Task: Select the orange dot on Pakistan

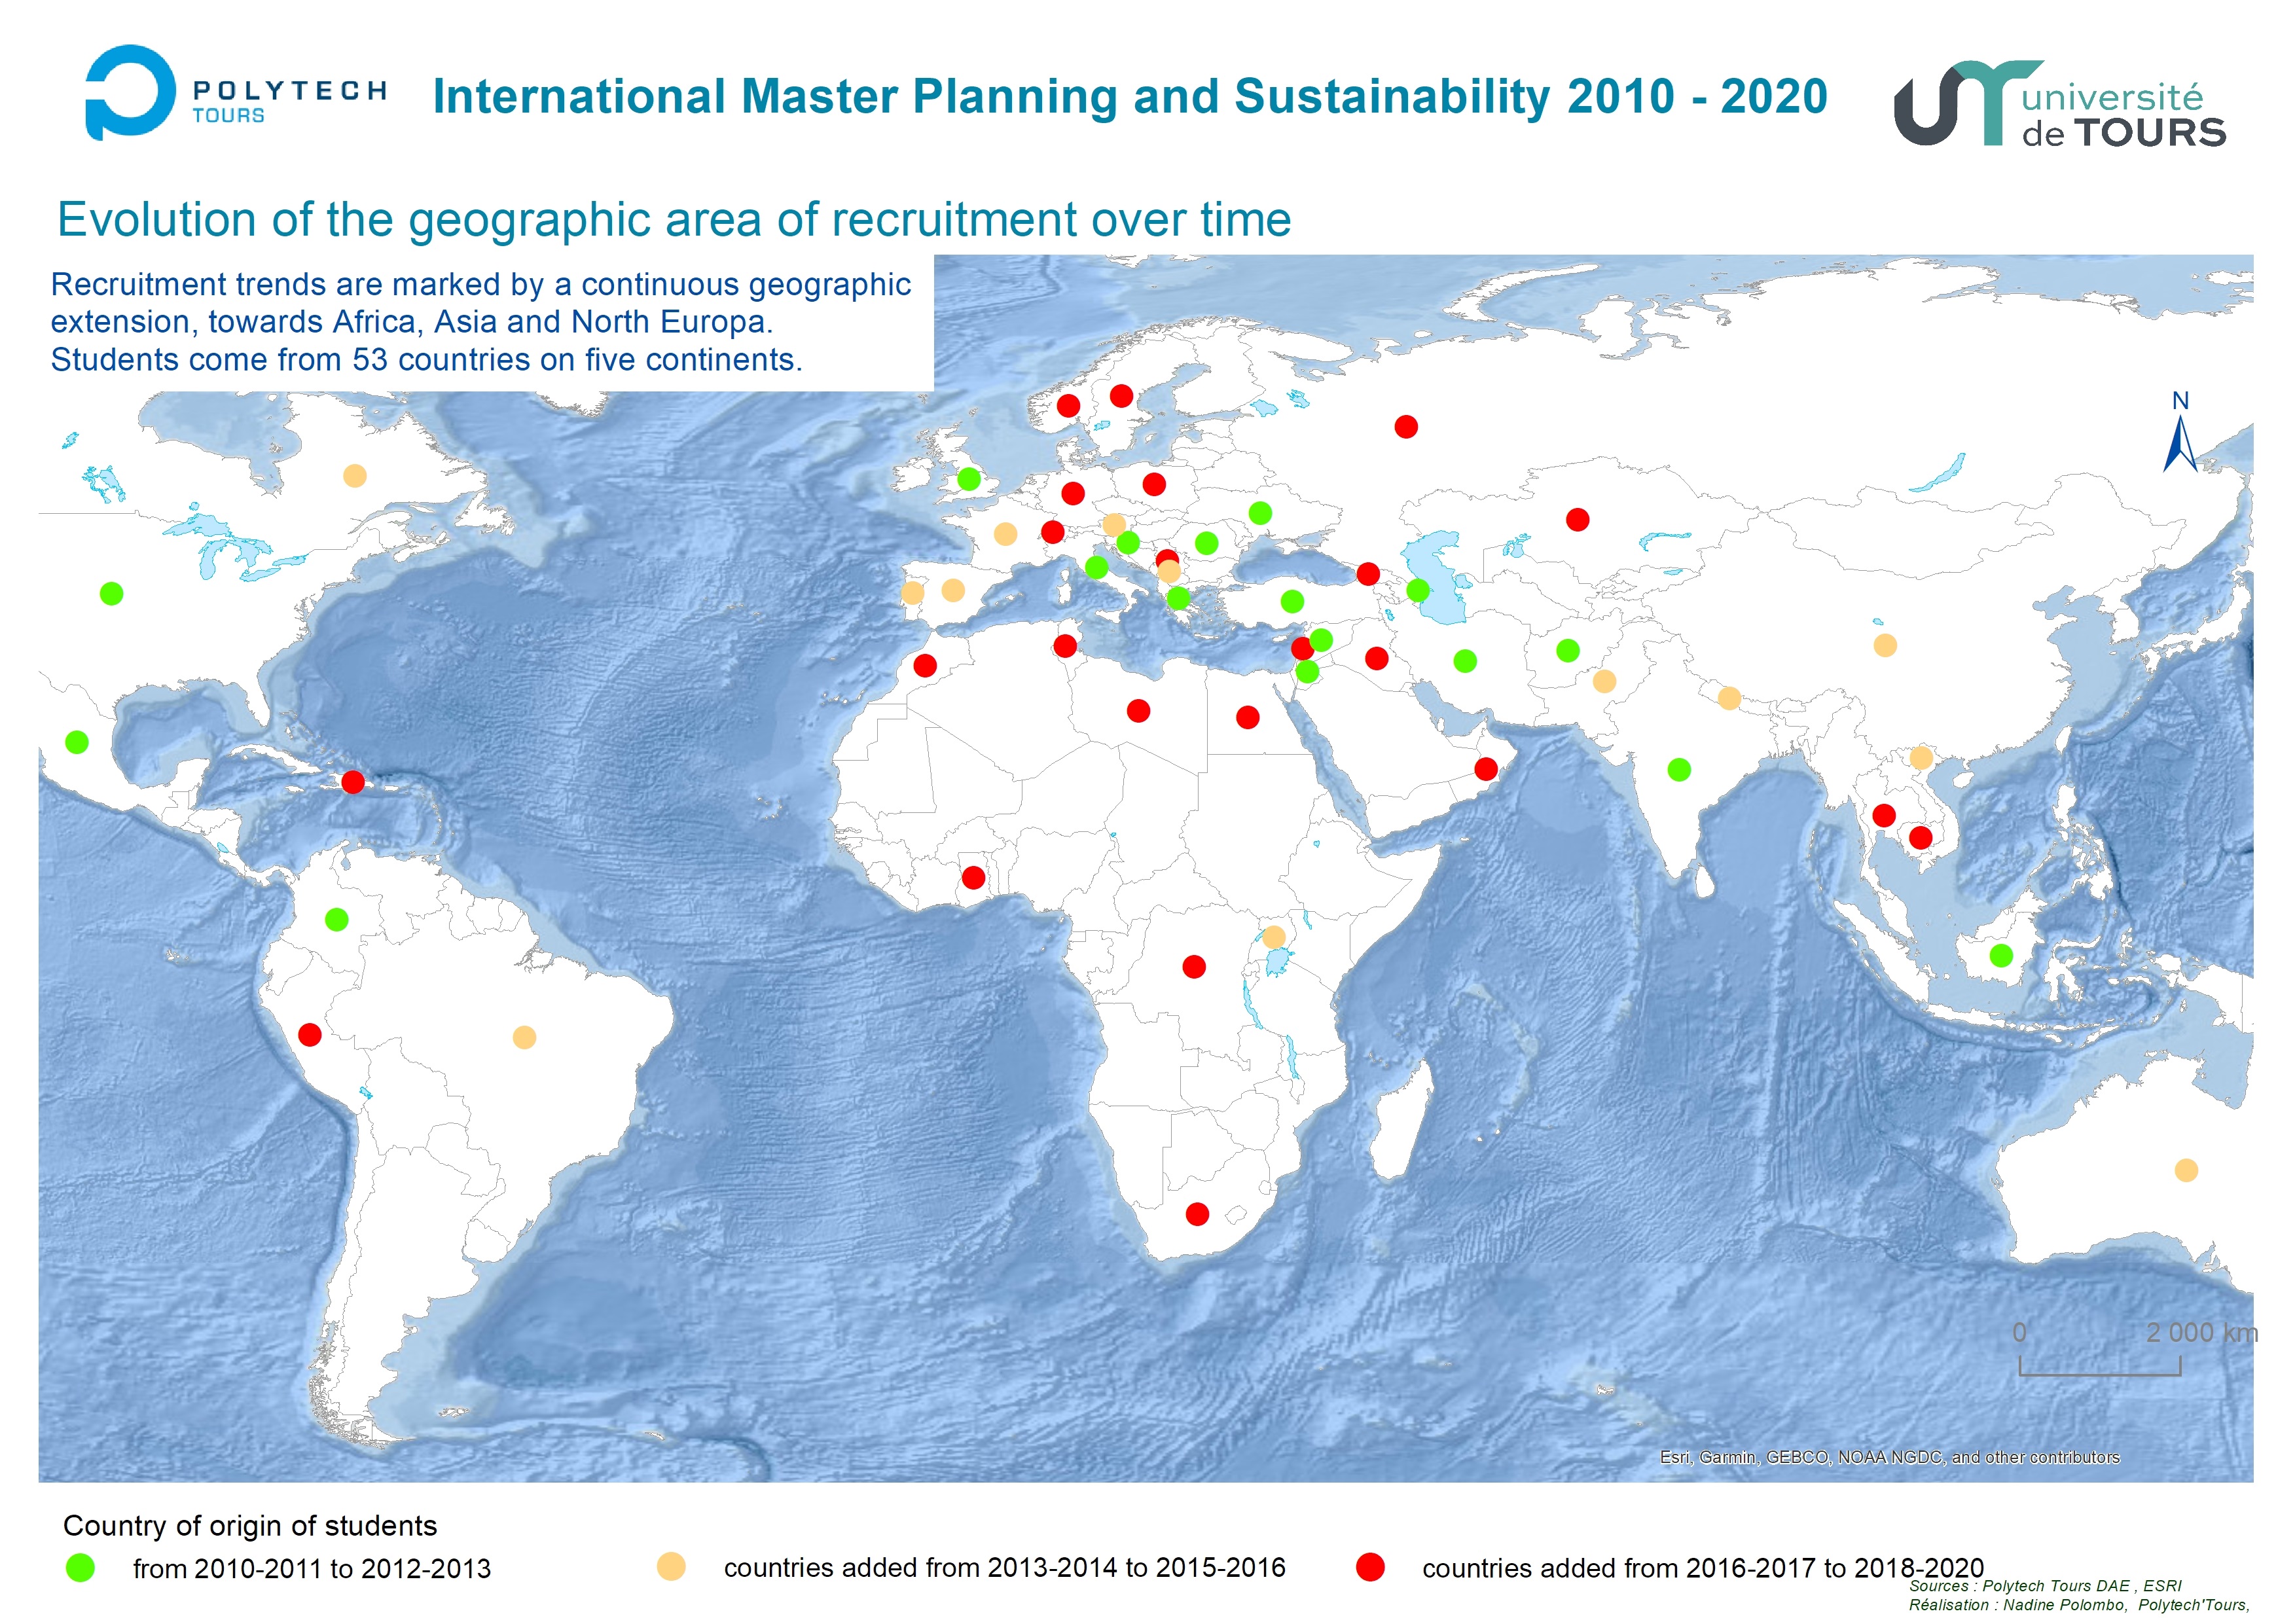Action: (1604, 681)
